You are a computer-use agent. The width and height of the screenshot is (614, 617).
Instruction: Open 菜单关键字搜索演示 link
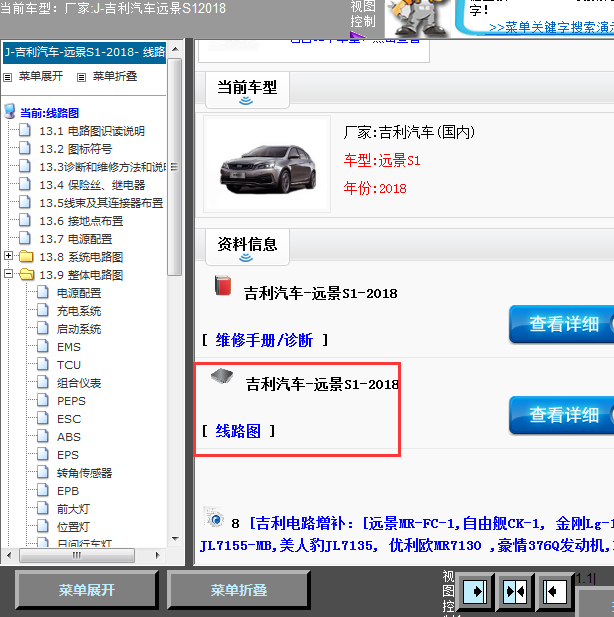tap(551, 27)
